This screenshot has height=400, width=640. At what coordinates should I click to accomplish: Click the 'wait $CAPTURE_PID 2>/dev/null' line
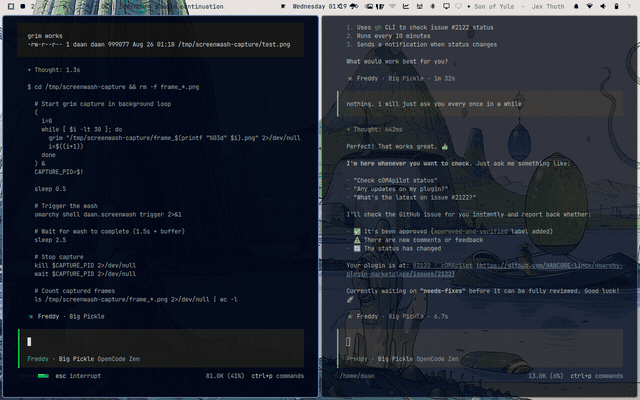pos(85,274)
